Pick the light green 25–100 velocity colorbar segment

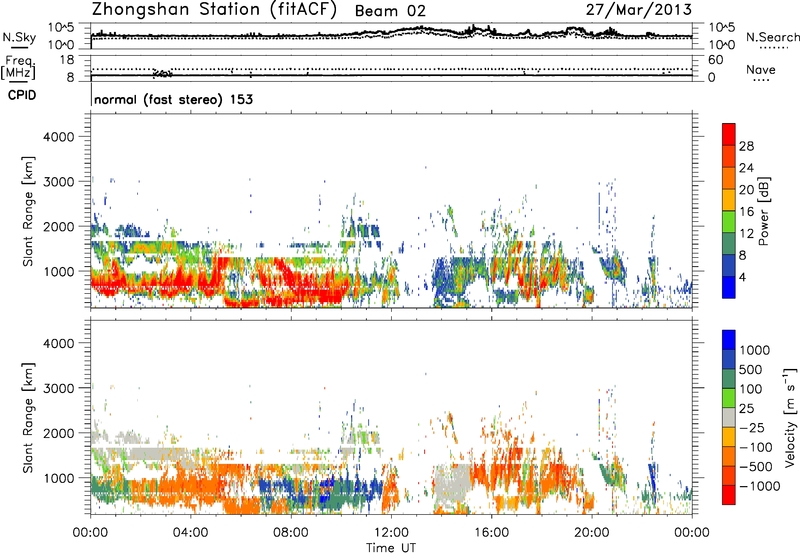(729, 398)
